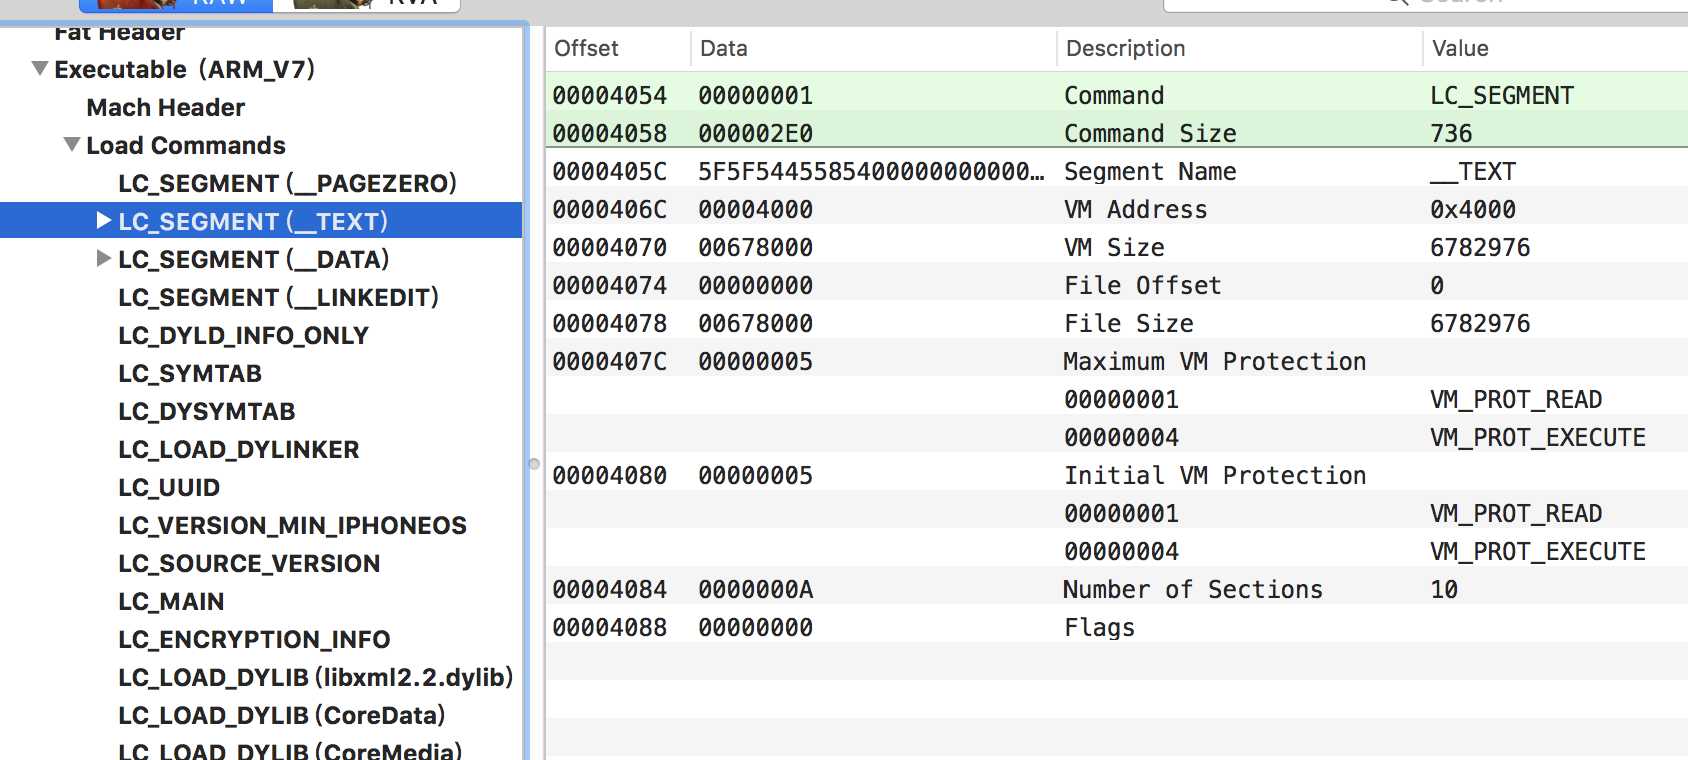The image size is (1688, 760).
Task: Select LC_MAIN load command
Action: [171, 601]
